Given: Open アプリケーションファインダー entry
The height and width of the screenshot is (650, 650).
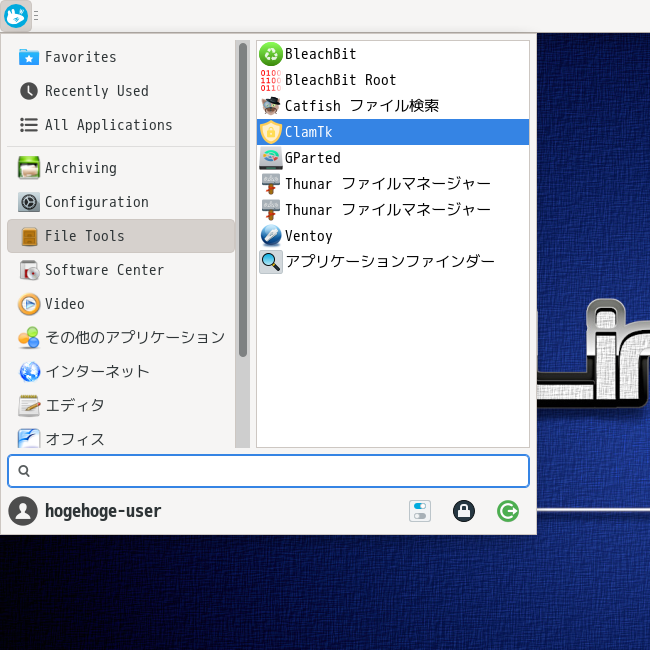Looking at the screenshot, I should click(393, 262).
